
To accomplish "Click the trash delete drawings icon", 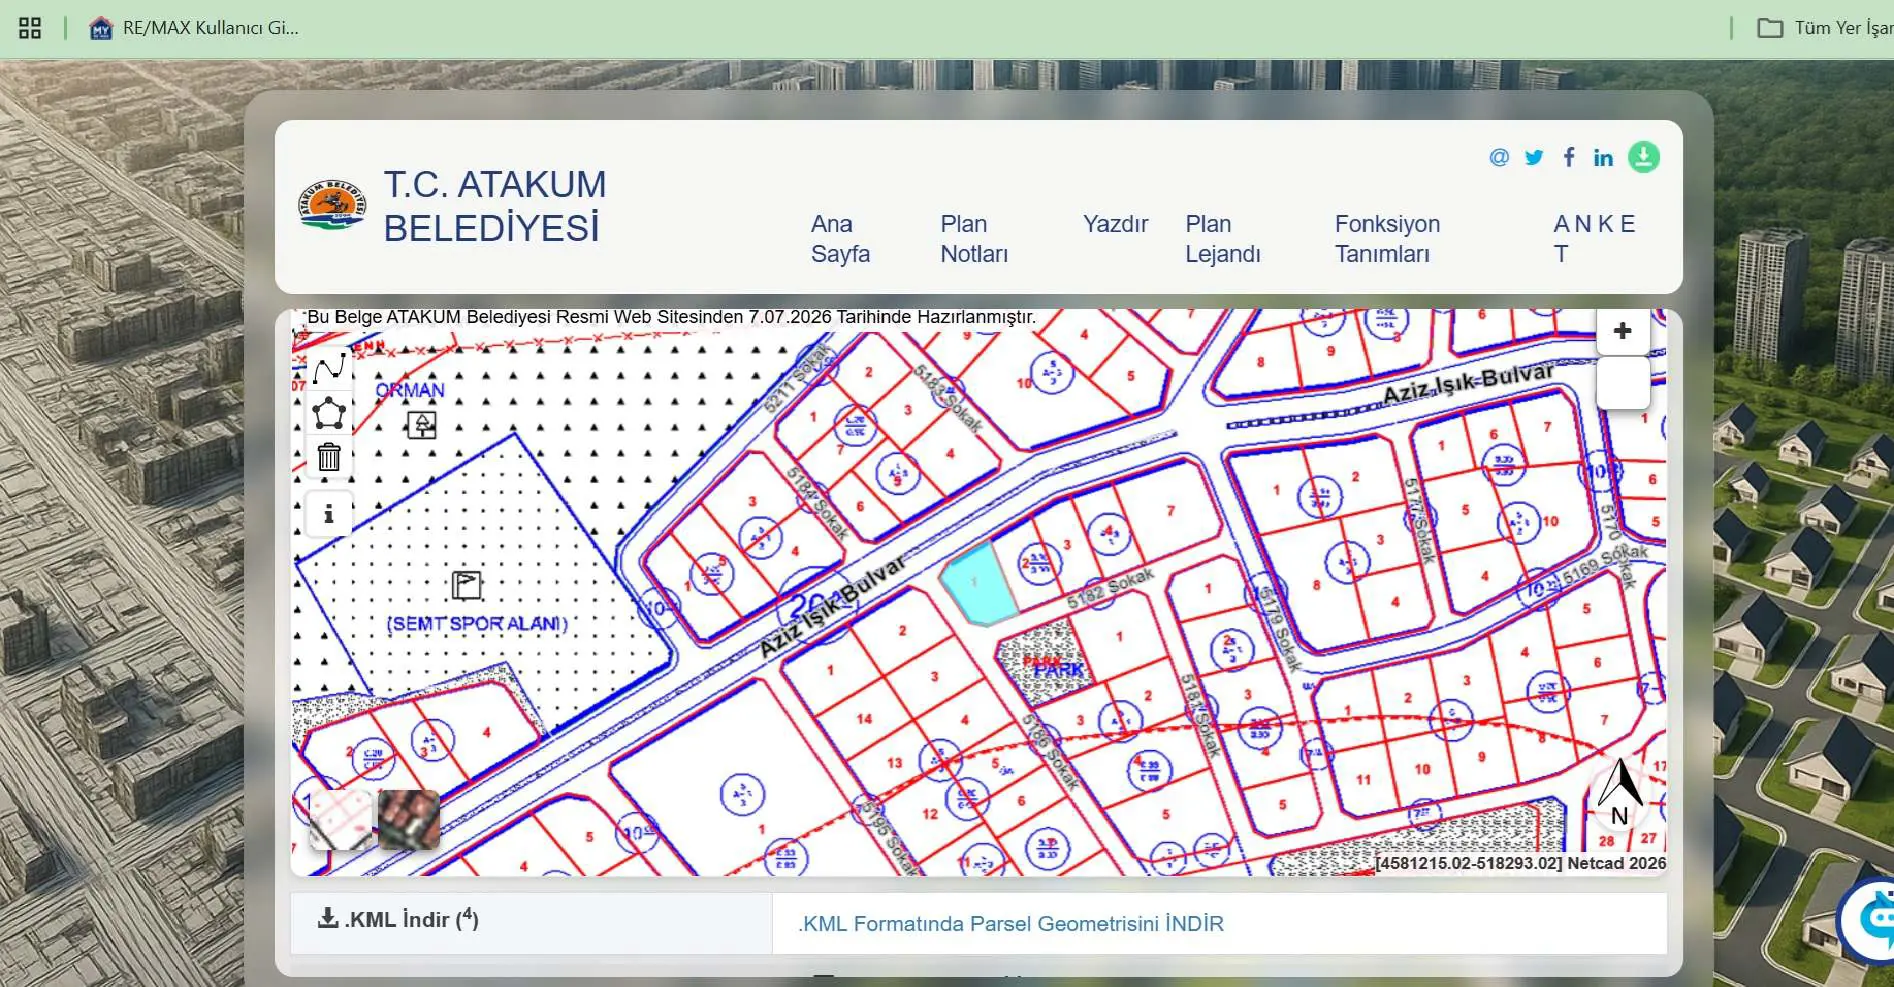I will (329, 457).
